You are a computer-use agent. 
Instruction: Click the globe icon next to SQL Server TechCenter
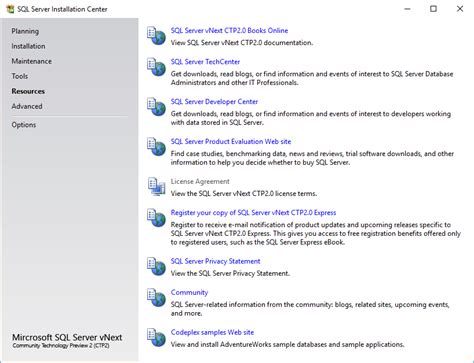point(156,67)
